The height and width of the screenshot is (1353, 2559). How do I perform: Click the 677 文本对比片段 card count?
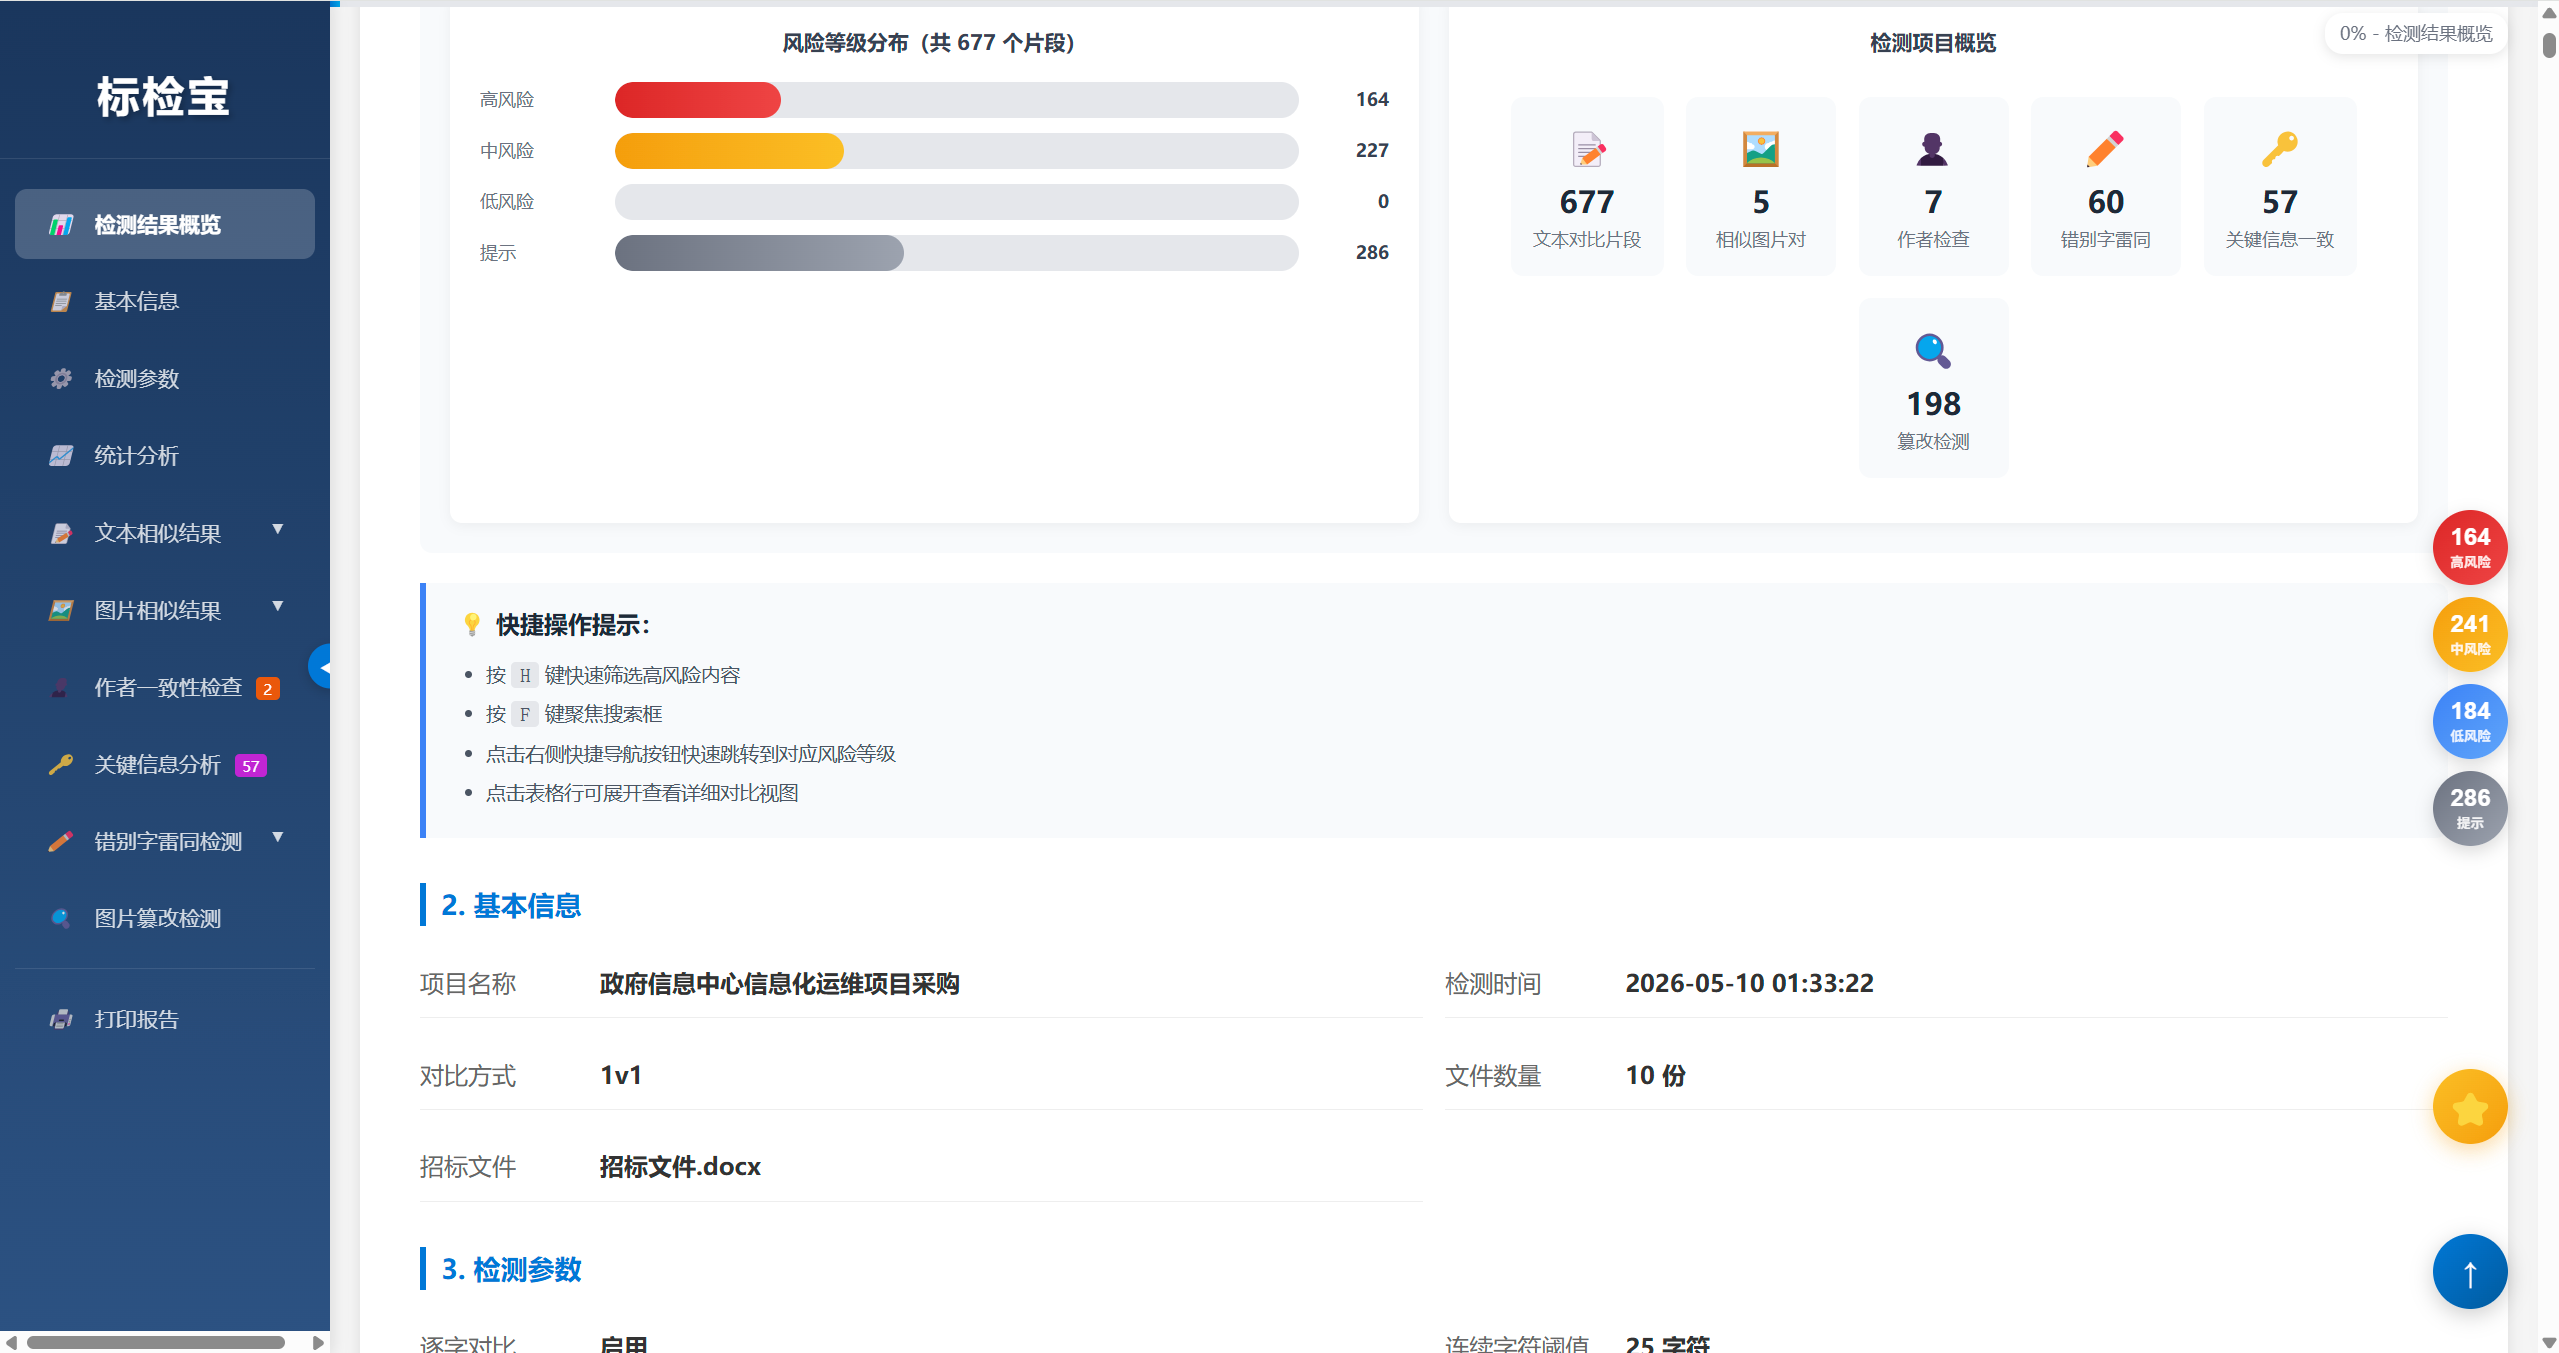(x=1587, y=202)
